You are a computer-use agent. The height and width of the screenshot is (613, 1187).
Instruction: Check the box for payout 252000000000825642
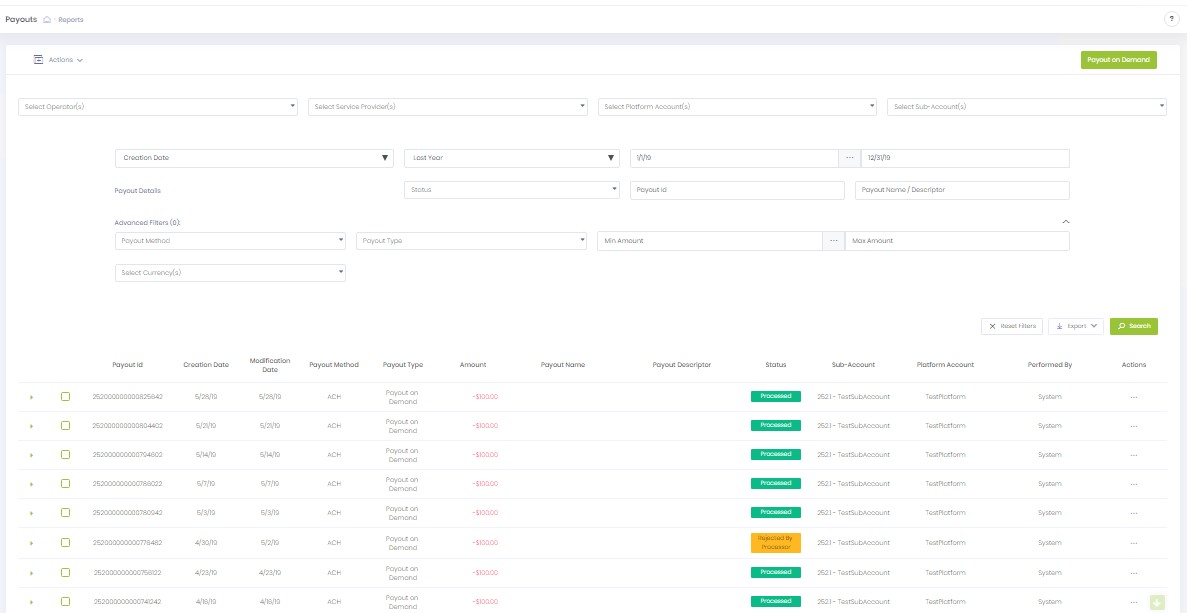(65, 397)
